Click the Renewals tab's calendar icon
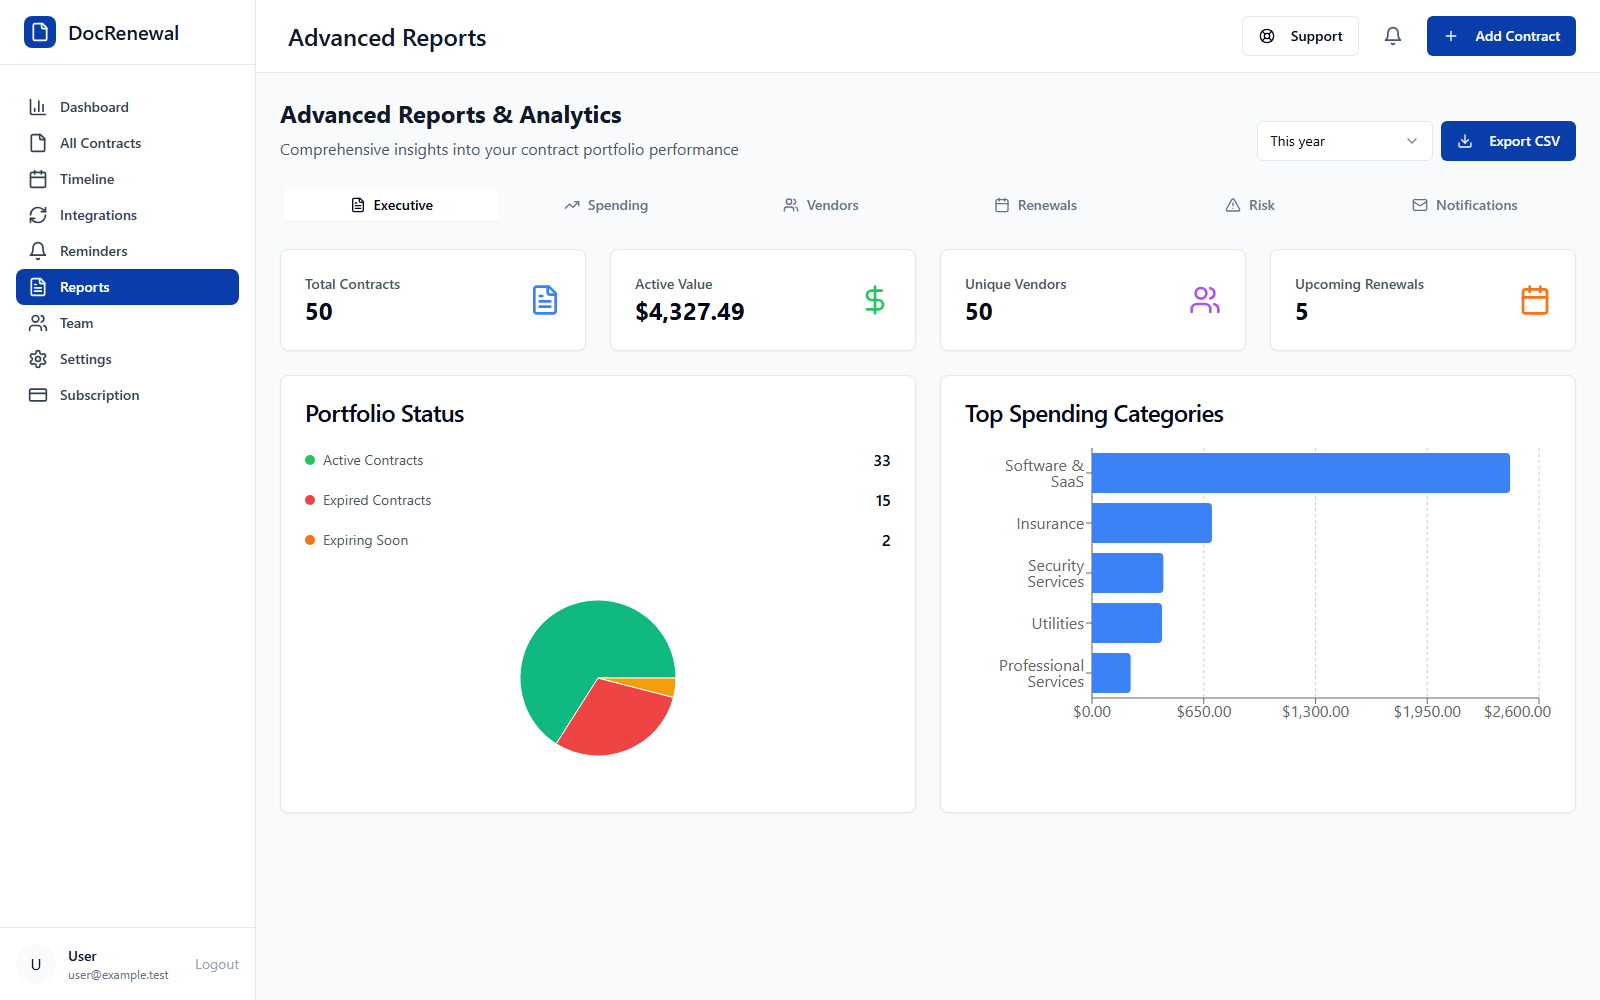 coord(1002,205)
